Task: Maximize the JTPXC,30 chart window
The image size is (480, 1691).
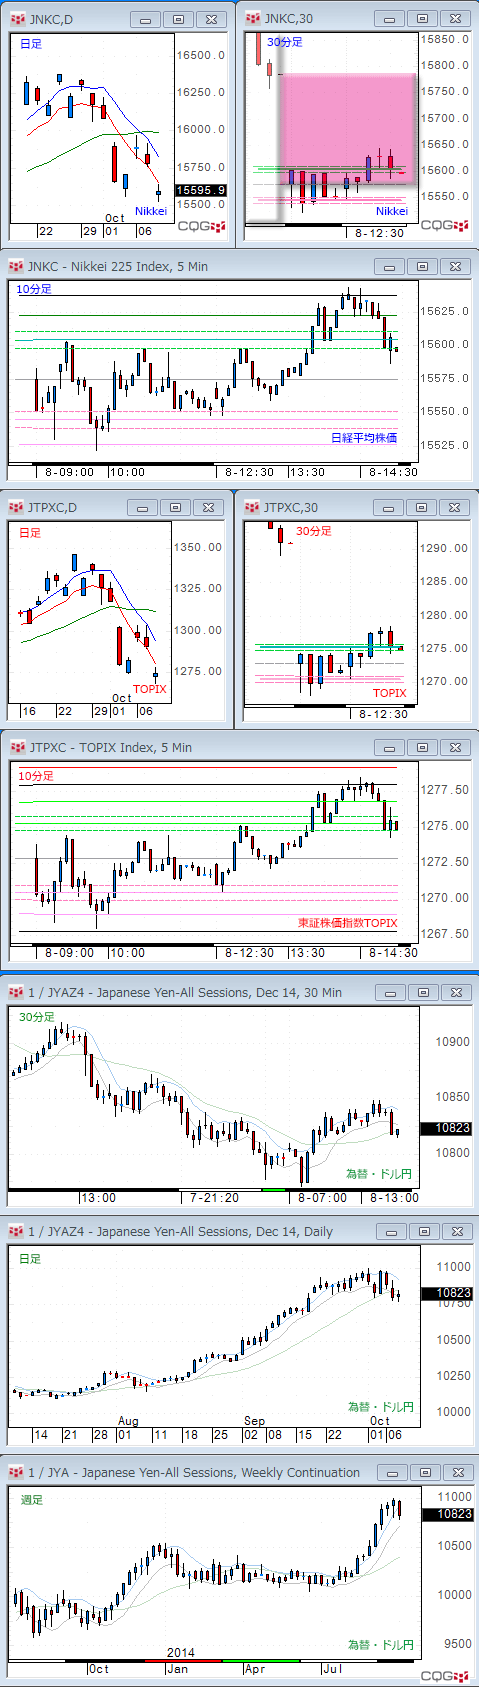Action: [x=423, y=507]
